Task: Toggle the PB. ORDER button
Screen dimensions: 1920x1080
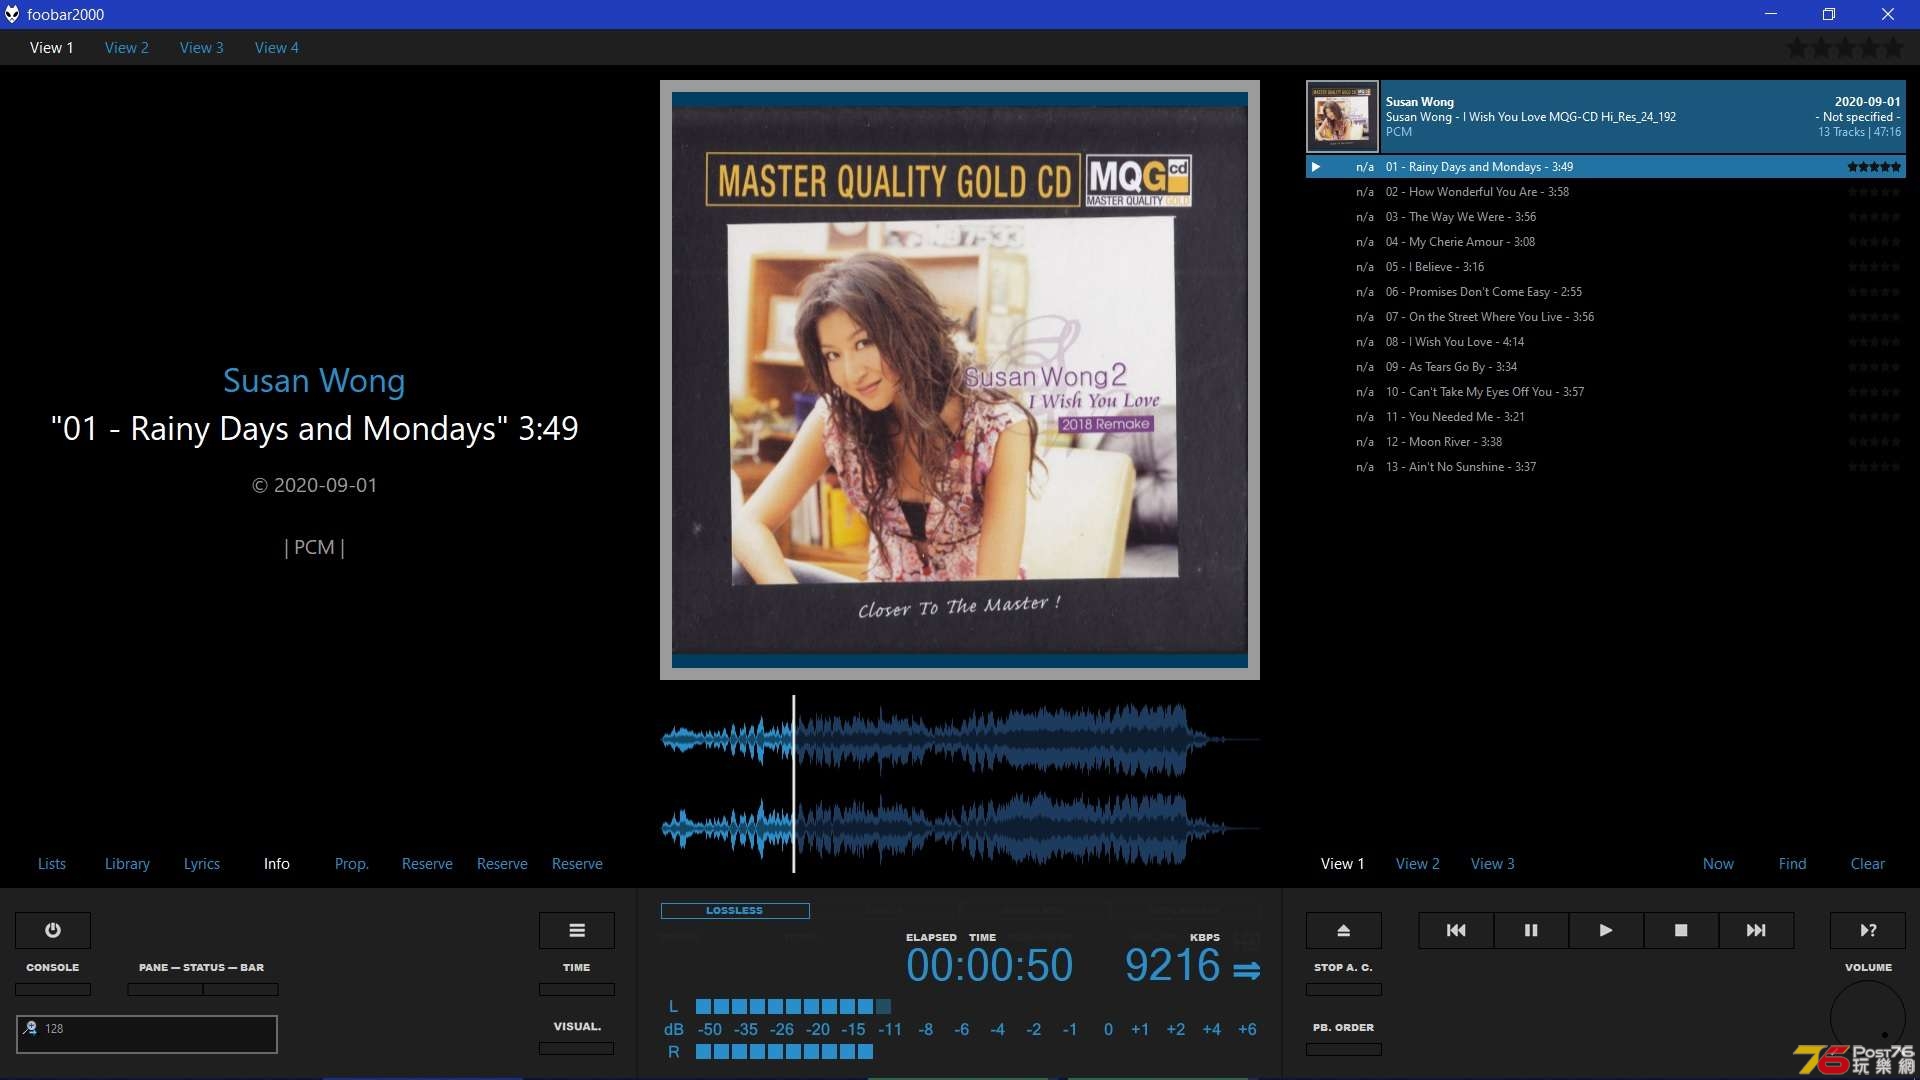Action: coord(1344,1049)
